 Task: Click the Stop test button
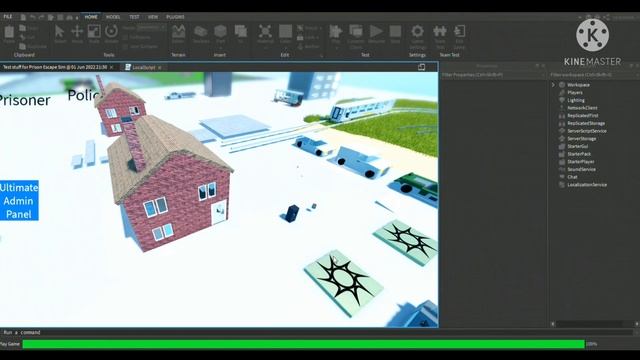395,33
